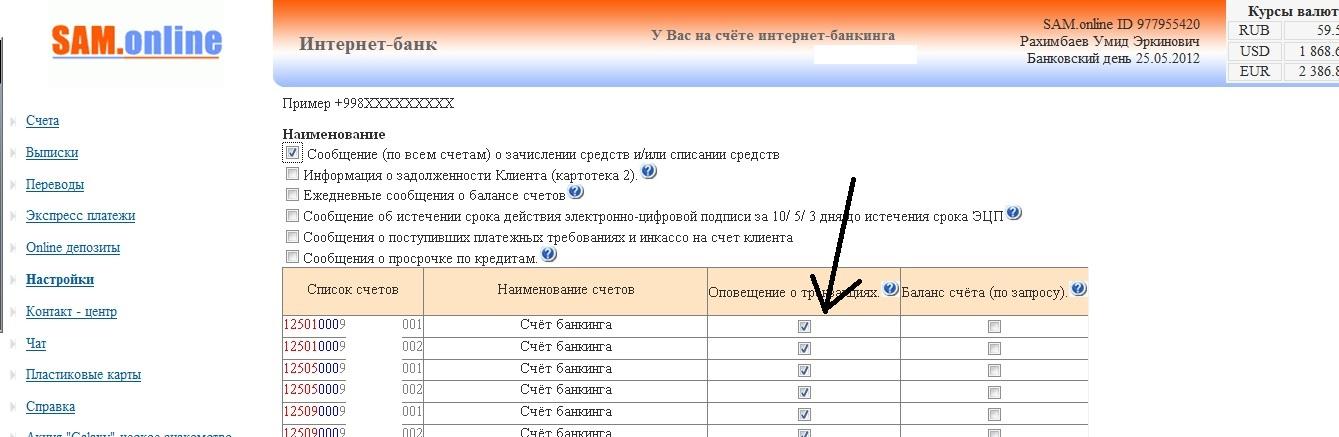This screenshot has width=1339, height=437.
Task: Open the Online депозиты link
Action: point(73,248)
